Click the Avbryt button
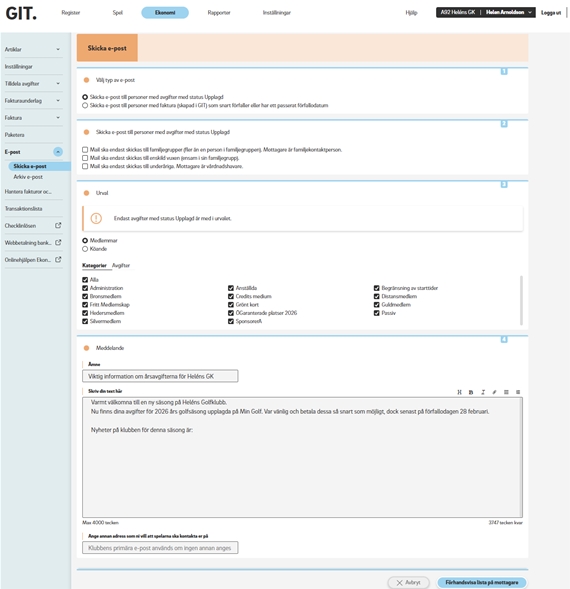This screenshot has height=589, width=570. 408,582
